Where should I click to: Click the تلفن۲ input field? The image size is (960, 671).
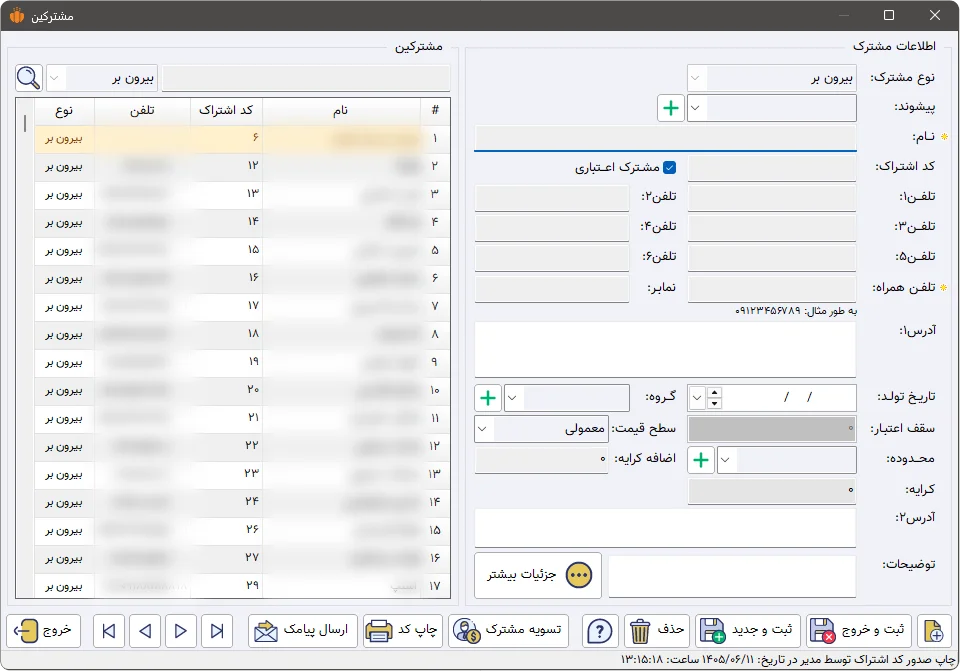(552, 197)
